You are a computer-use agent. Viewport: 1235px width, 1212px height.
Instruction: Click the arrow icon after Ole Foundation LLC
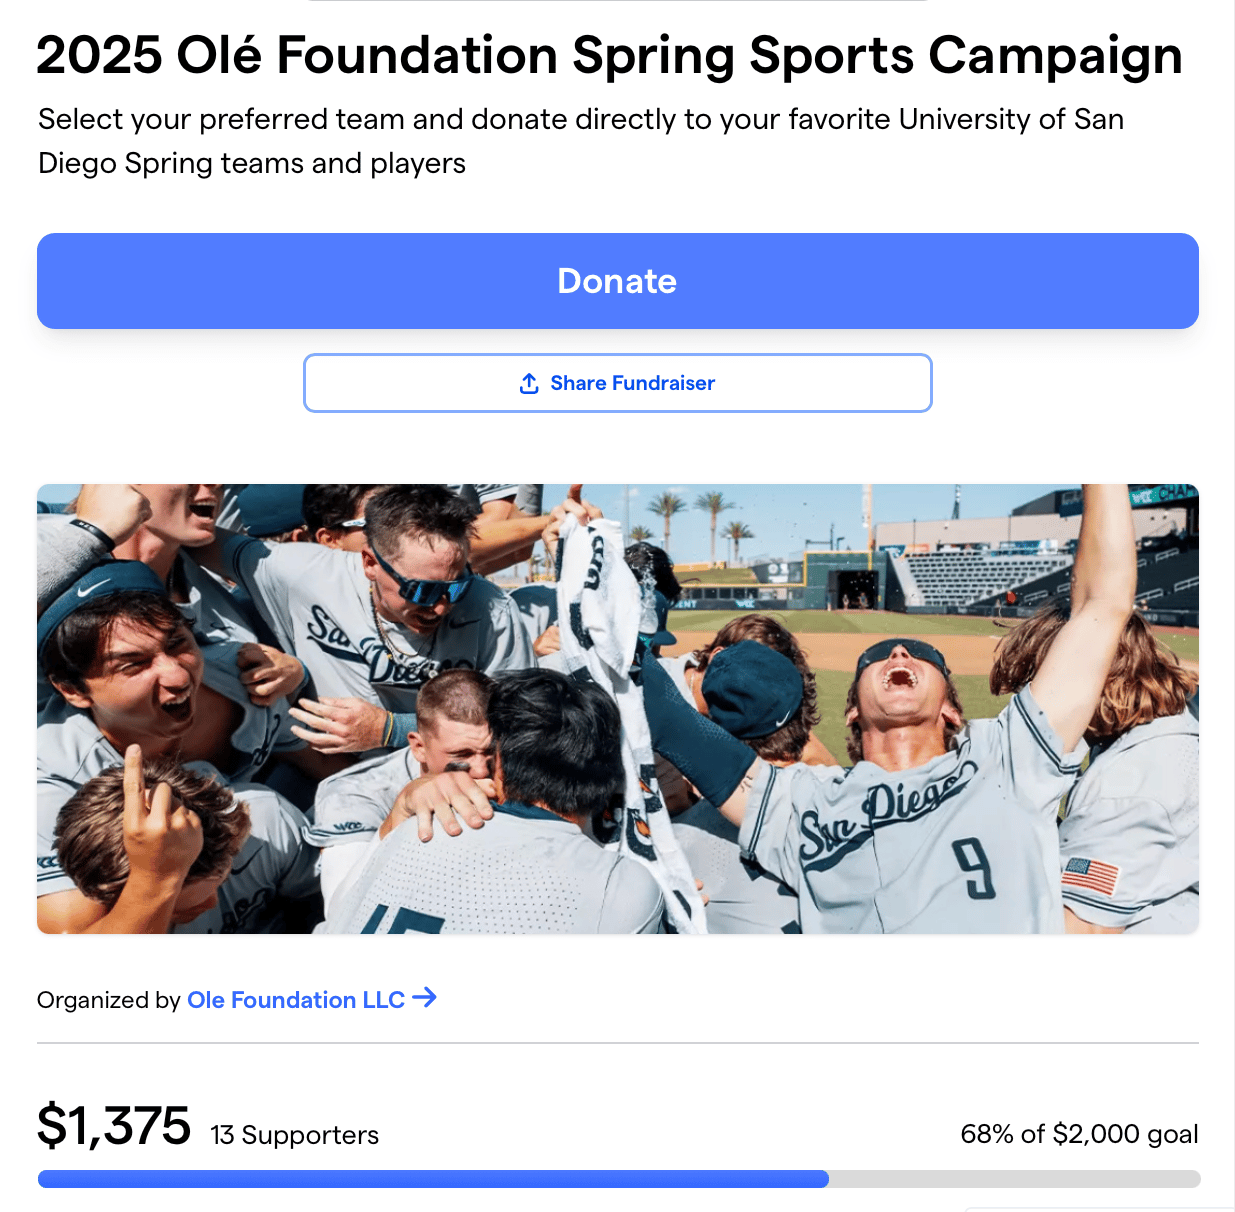tap(424, 997)
